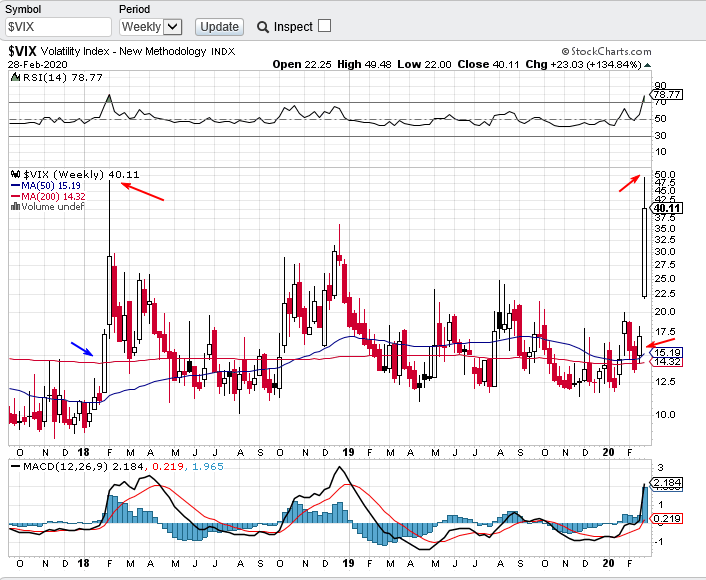
Task: Click the 'Open 22.25' header text
Action: (x=302, y=64)
